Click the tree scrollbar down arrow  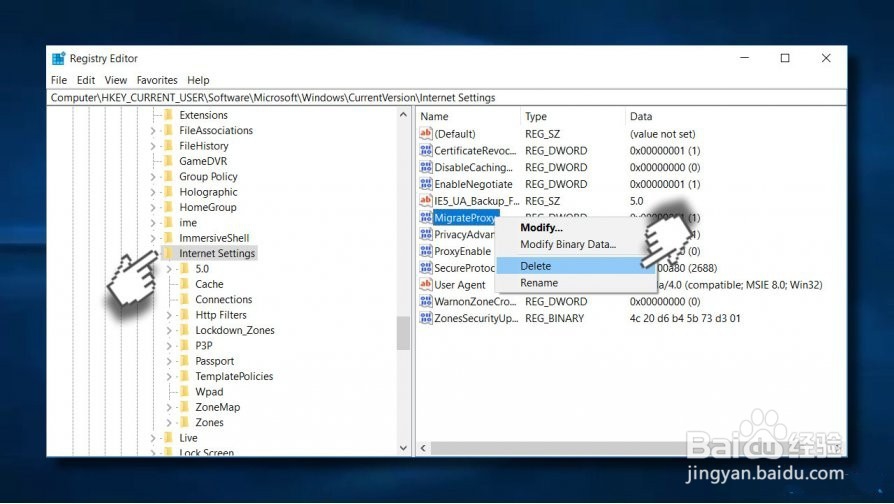[x=403, y=448]
